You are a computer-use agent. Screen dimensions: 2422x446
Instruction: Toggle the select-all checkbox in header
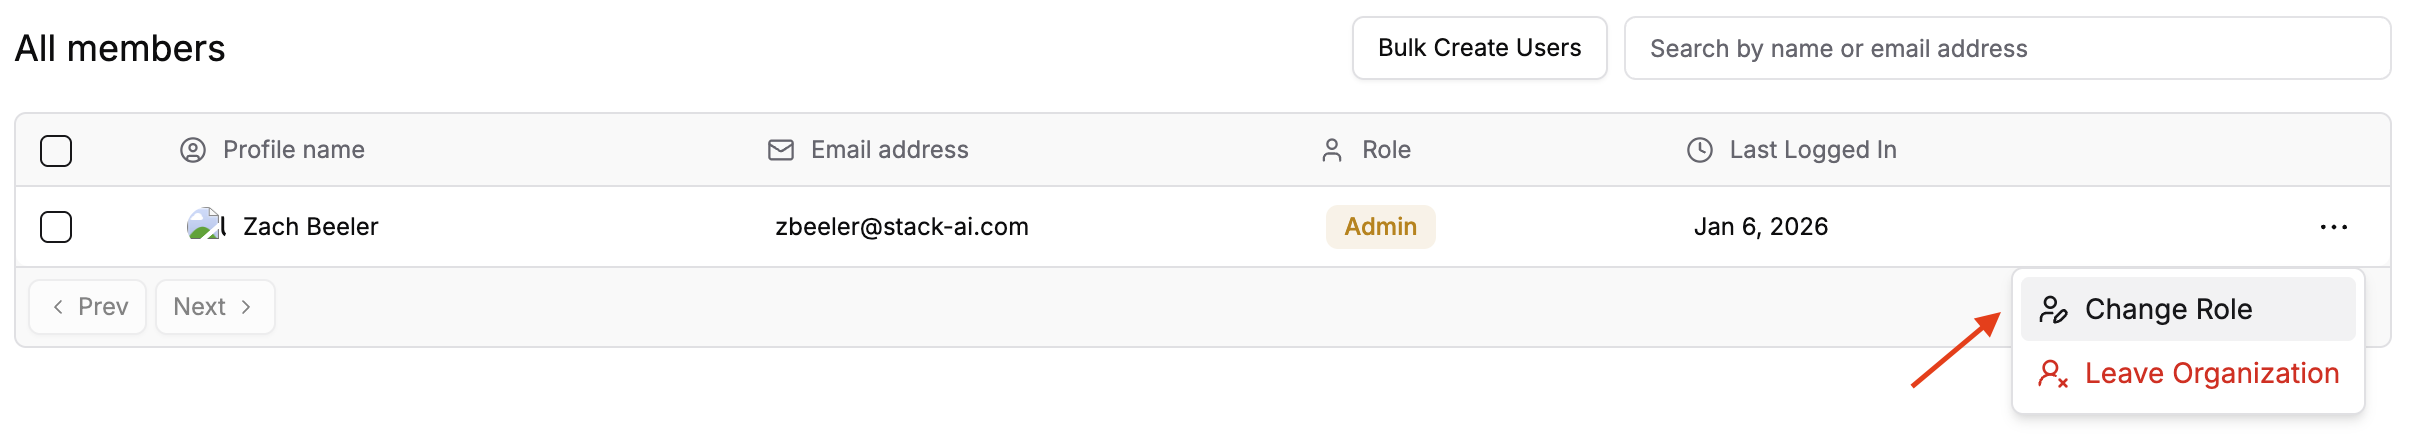click(56, 151)
